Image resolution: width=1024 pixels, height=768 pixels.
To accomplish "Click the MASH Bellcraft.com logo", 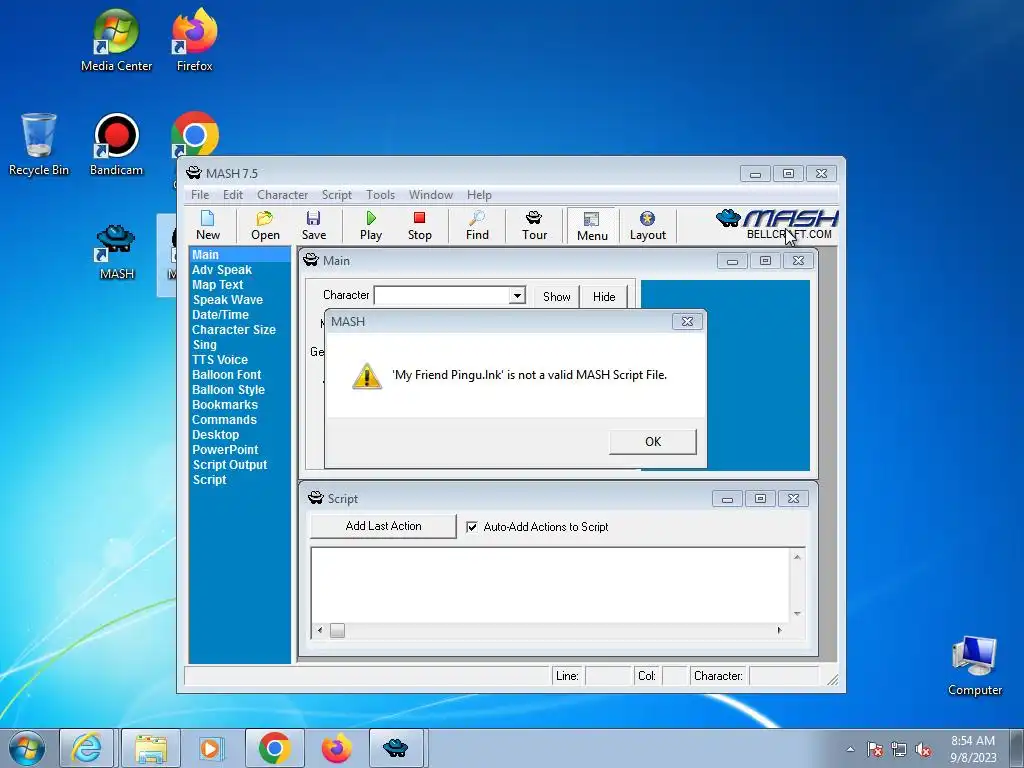I will tap(776, 225).
